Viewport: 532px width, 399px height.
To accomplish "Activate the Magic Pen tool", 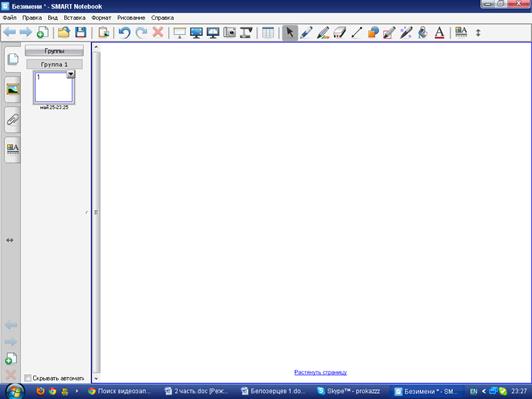I will tap(406, 33).
